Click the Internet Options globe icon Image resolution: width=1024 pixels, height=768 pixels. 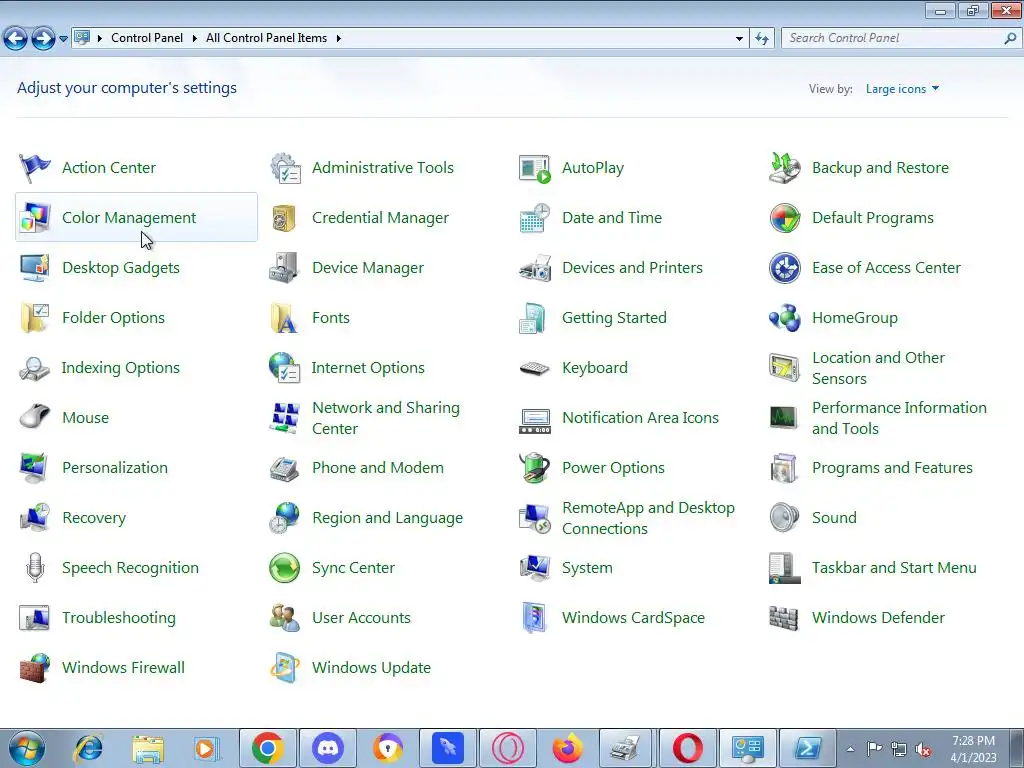[284, 368]
